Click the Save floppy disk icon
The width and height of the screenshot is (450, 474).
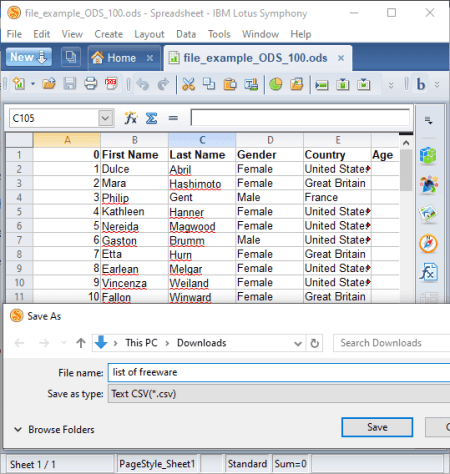pyautogui.click(x=70, y=83)
